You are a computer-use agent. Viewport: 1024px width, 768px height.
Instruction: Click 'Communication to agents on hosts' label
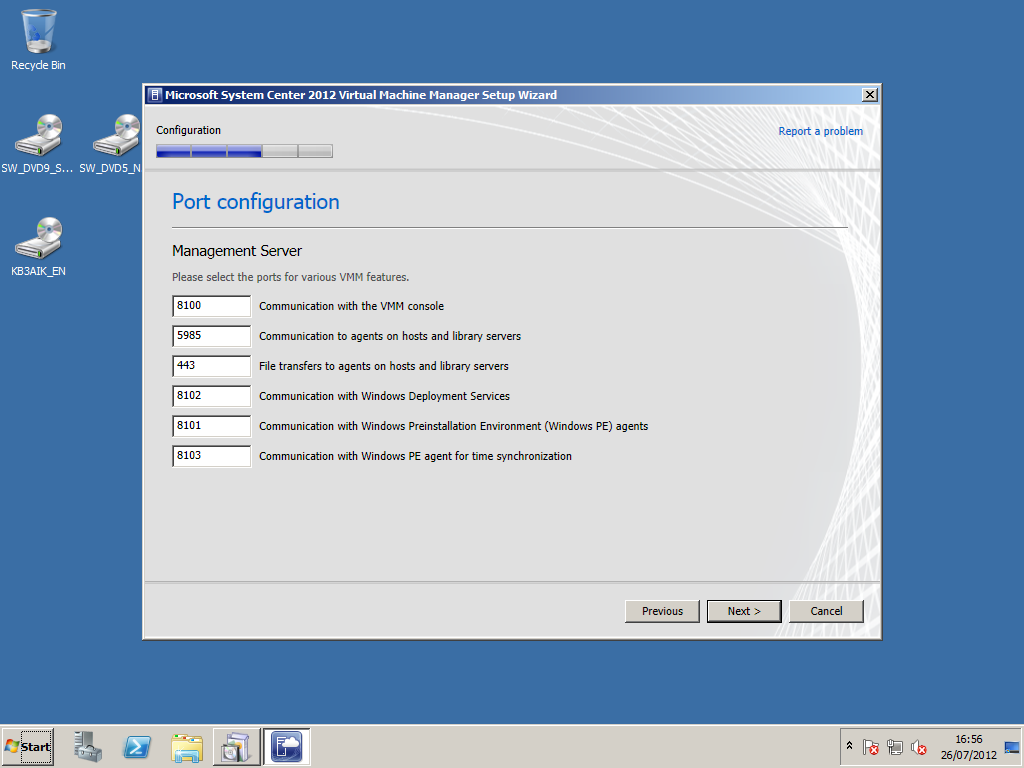(390, 336)
